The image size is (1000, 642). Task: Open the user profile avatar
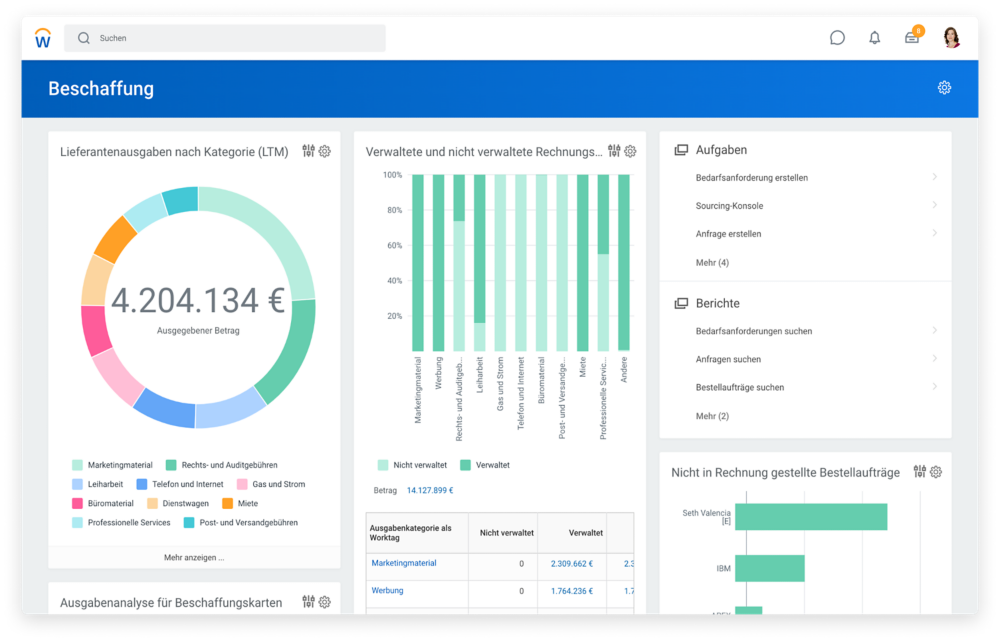(951, 38)
